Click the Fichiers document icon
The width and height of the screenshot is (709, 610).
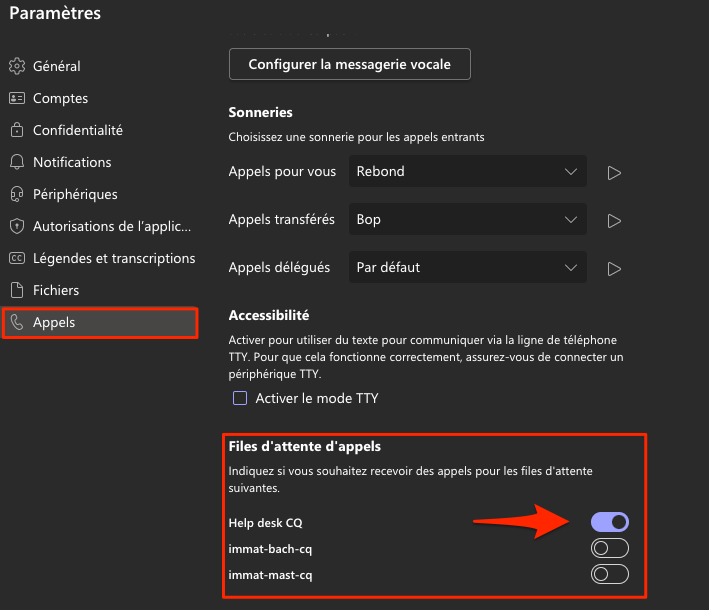(x=16, y=290)
